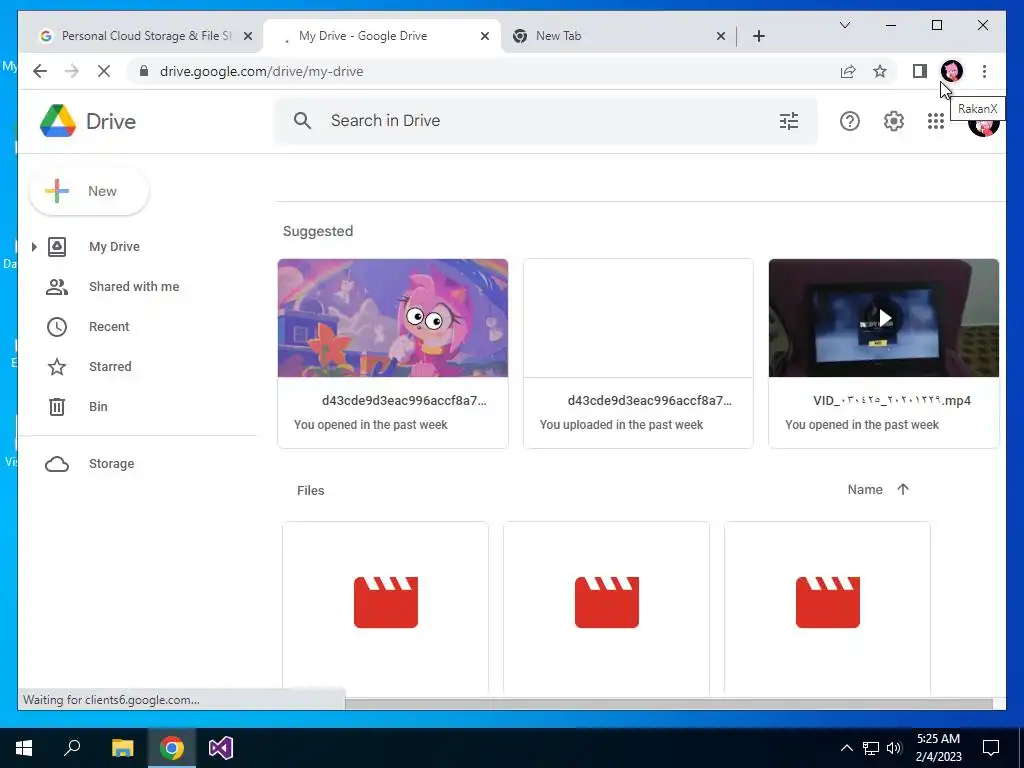
Task: Click the Chrome profile avatar RakanX
Action: [x=952, y=71]
